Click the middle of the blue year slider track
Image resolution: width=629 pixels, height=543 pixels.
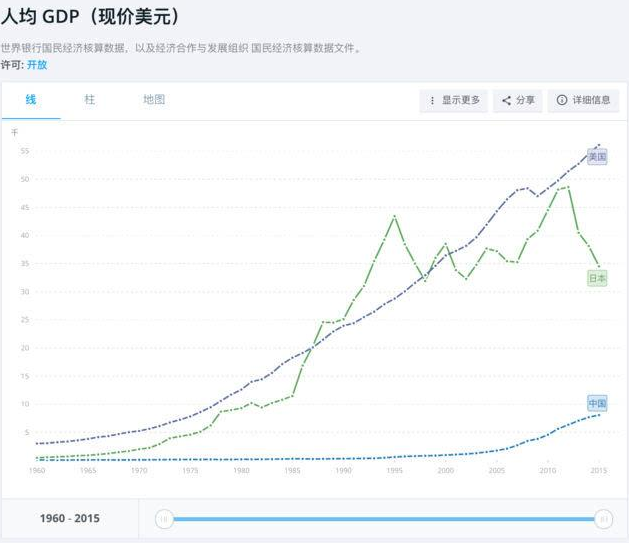(383, 518)
